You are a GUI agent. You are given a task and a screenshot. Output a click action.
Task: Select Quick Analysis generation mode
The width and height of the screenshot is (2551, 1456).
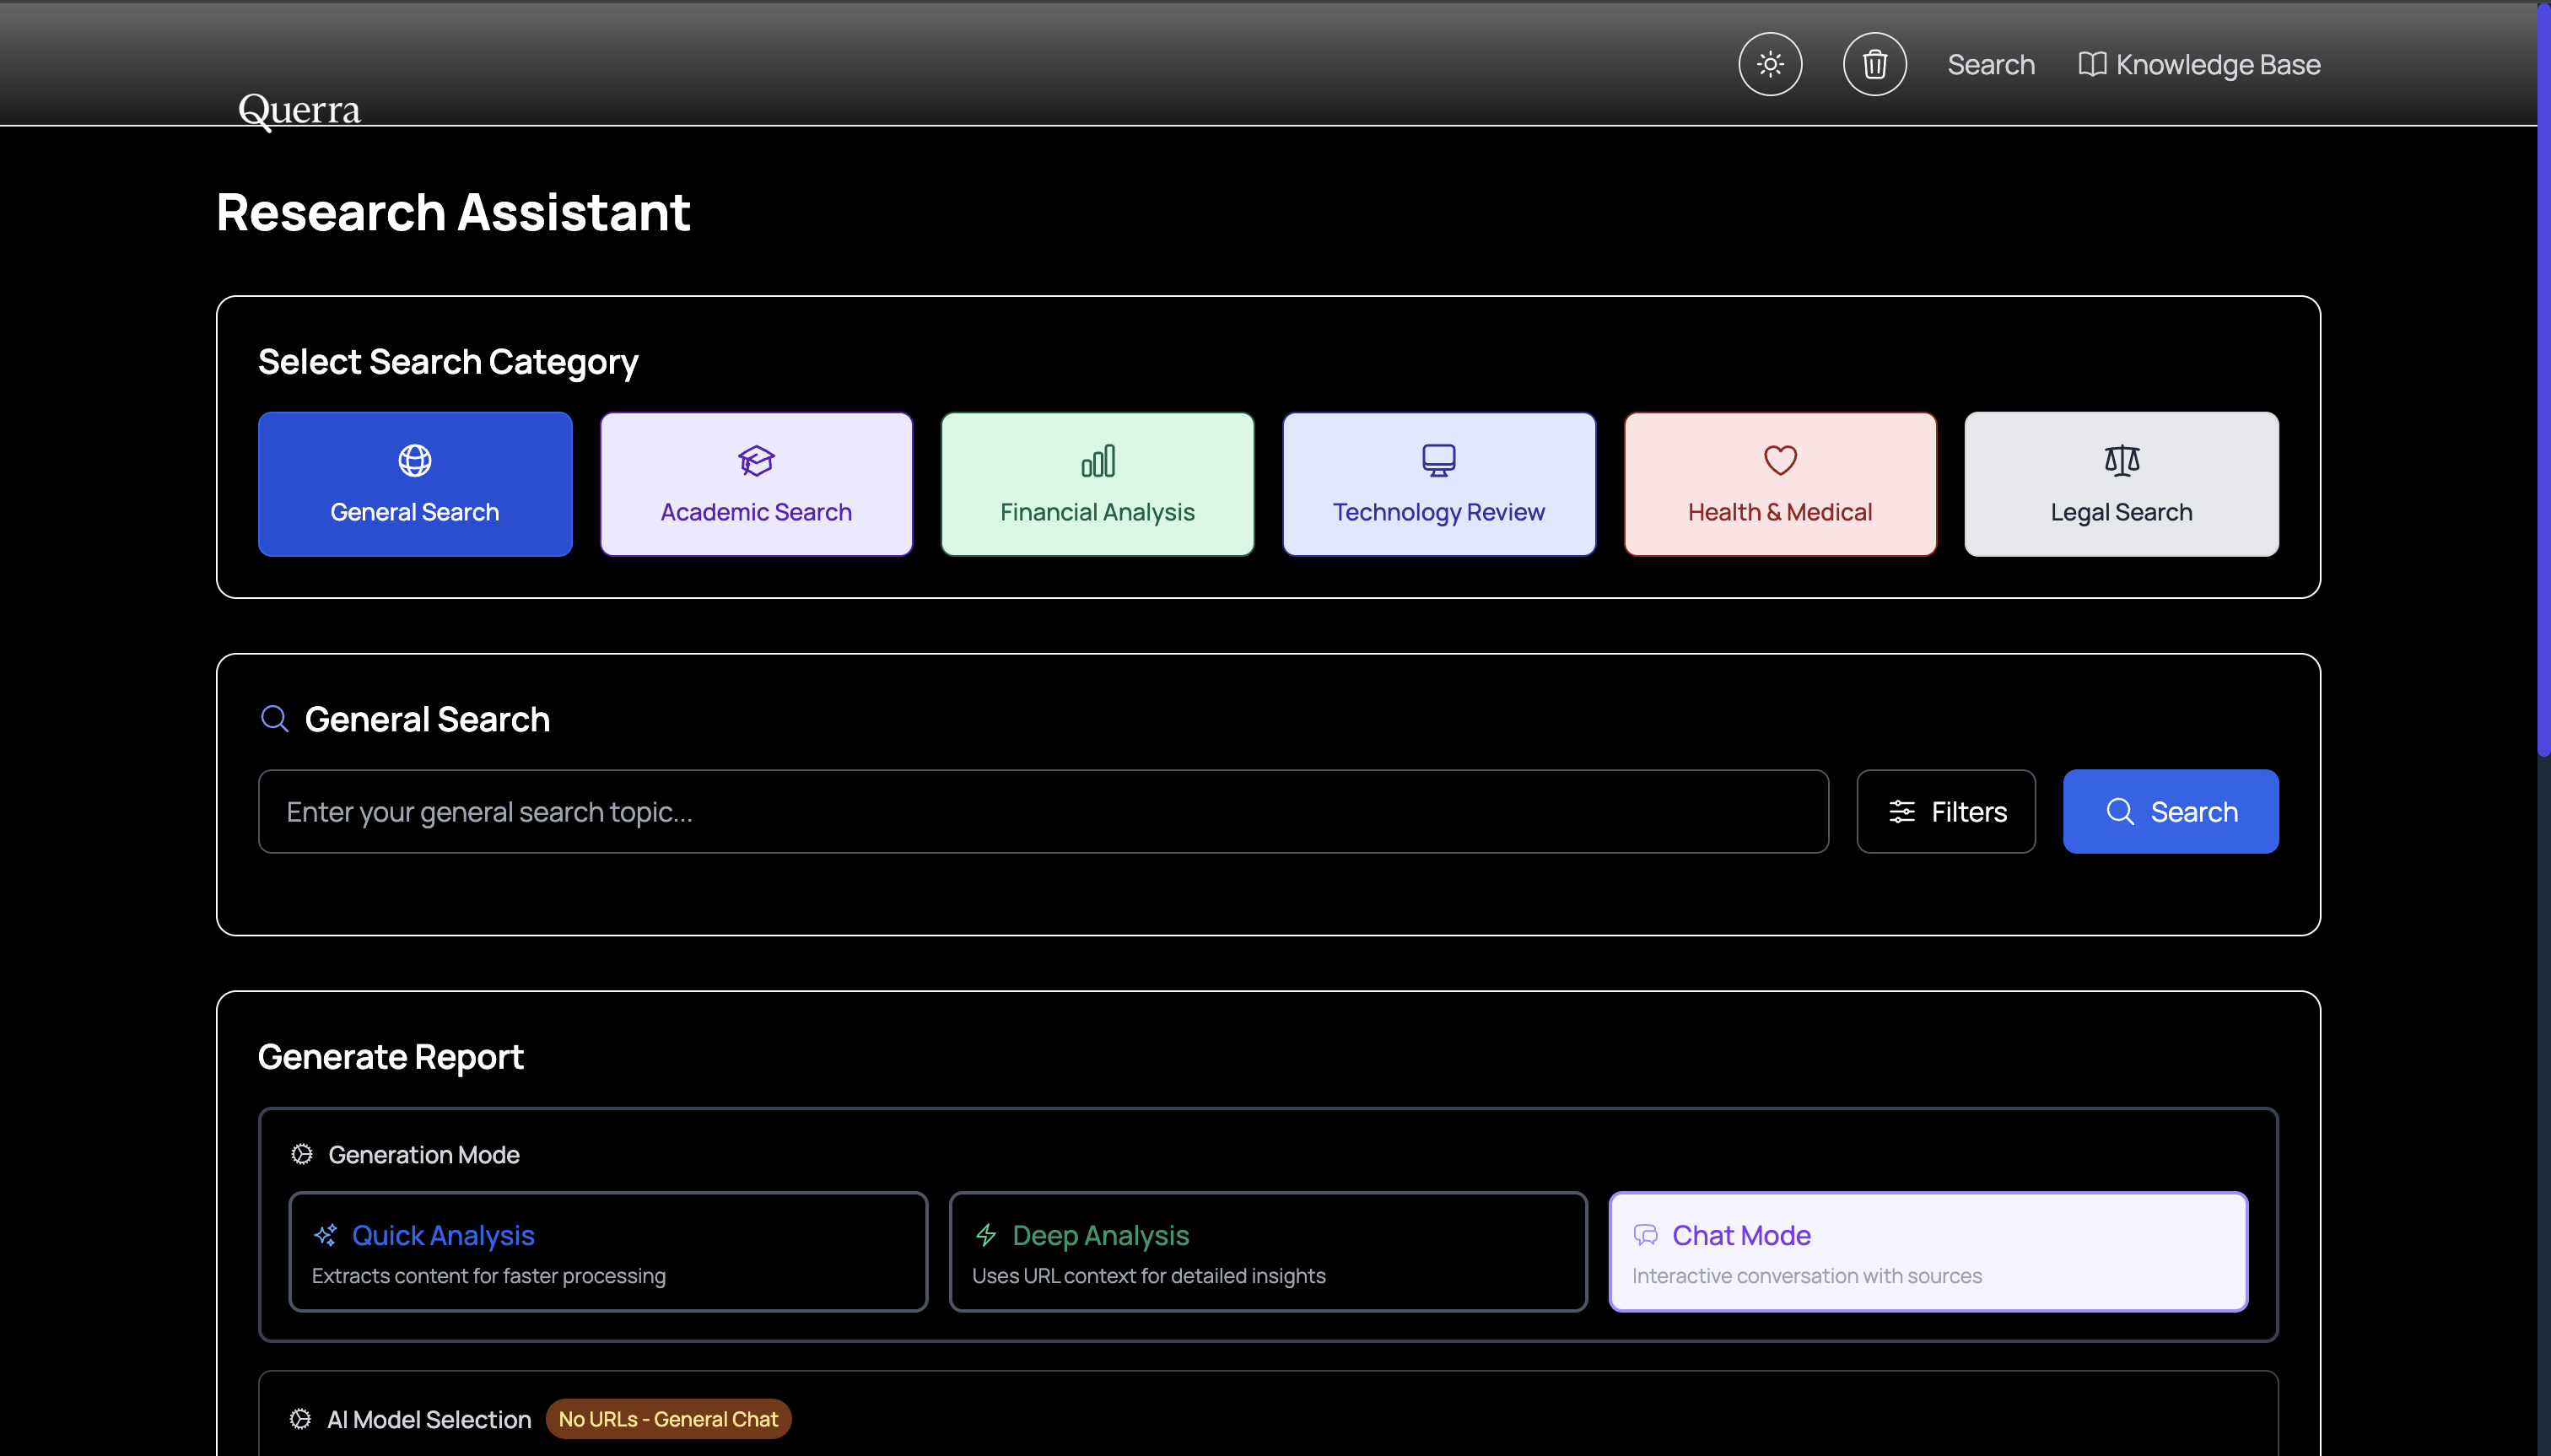coord(608,1252)
